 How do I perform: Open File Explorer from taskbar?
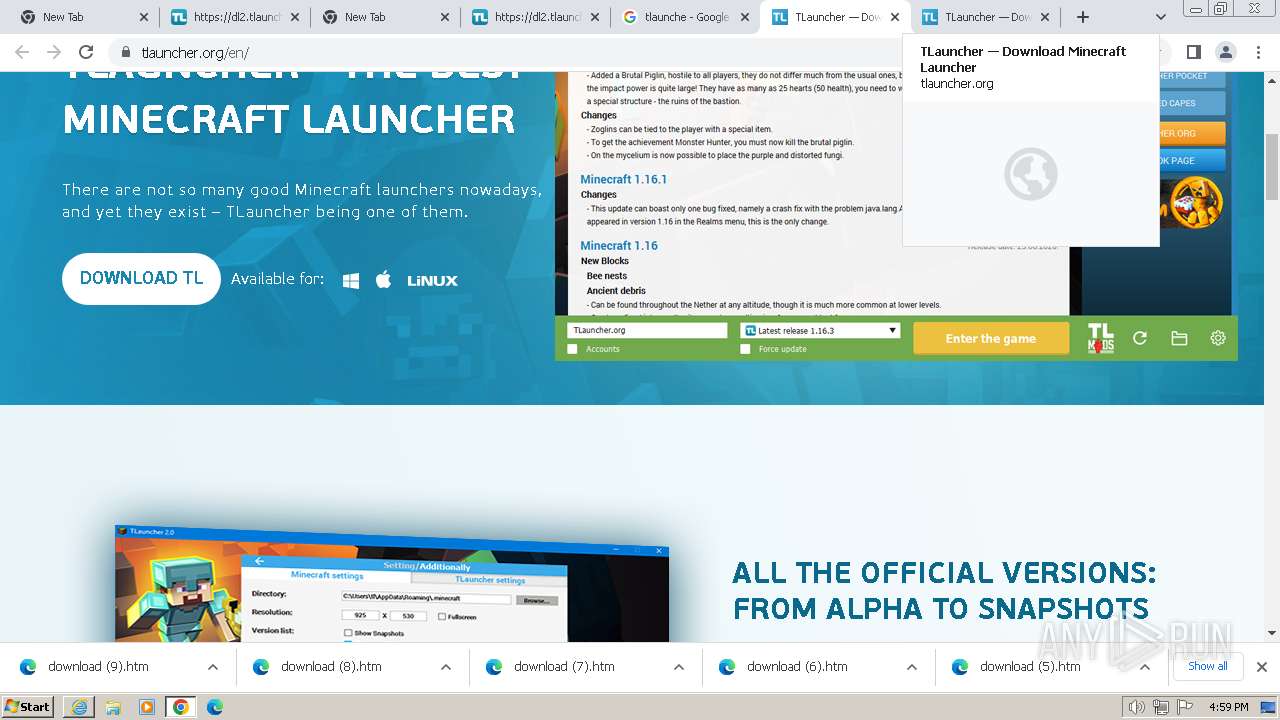pos(113,707)
